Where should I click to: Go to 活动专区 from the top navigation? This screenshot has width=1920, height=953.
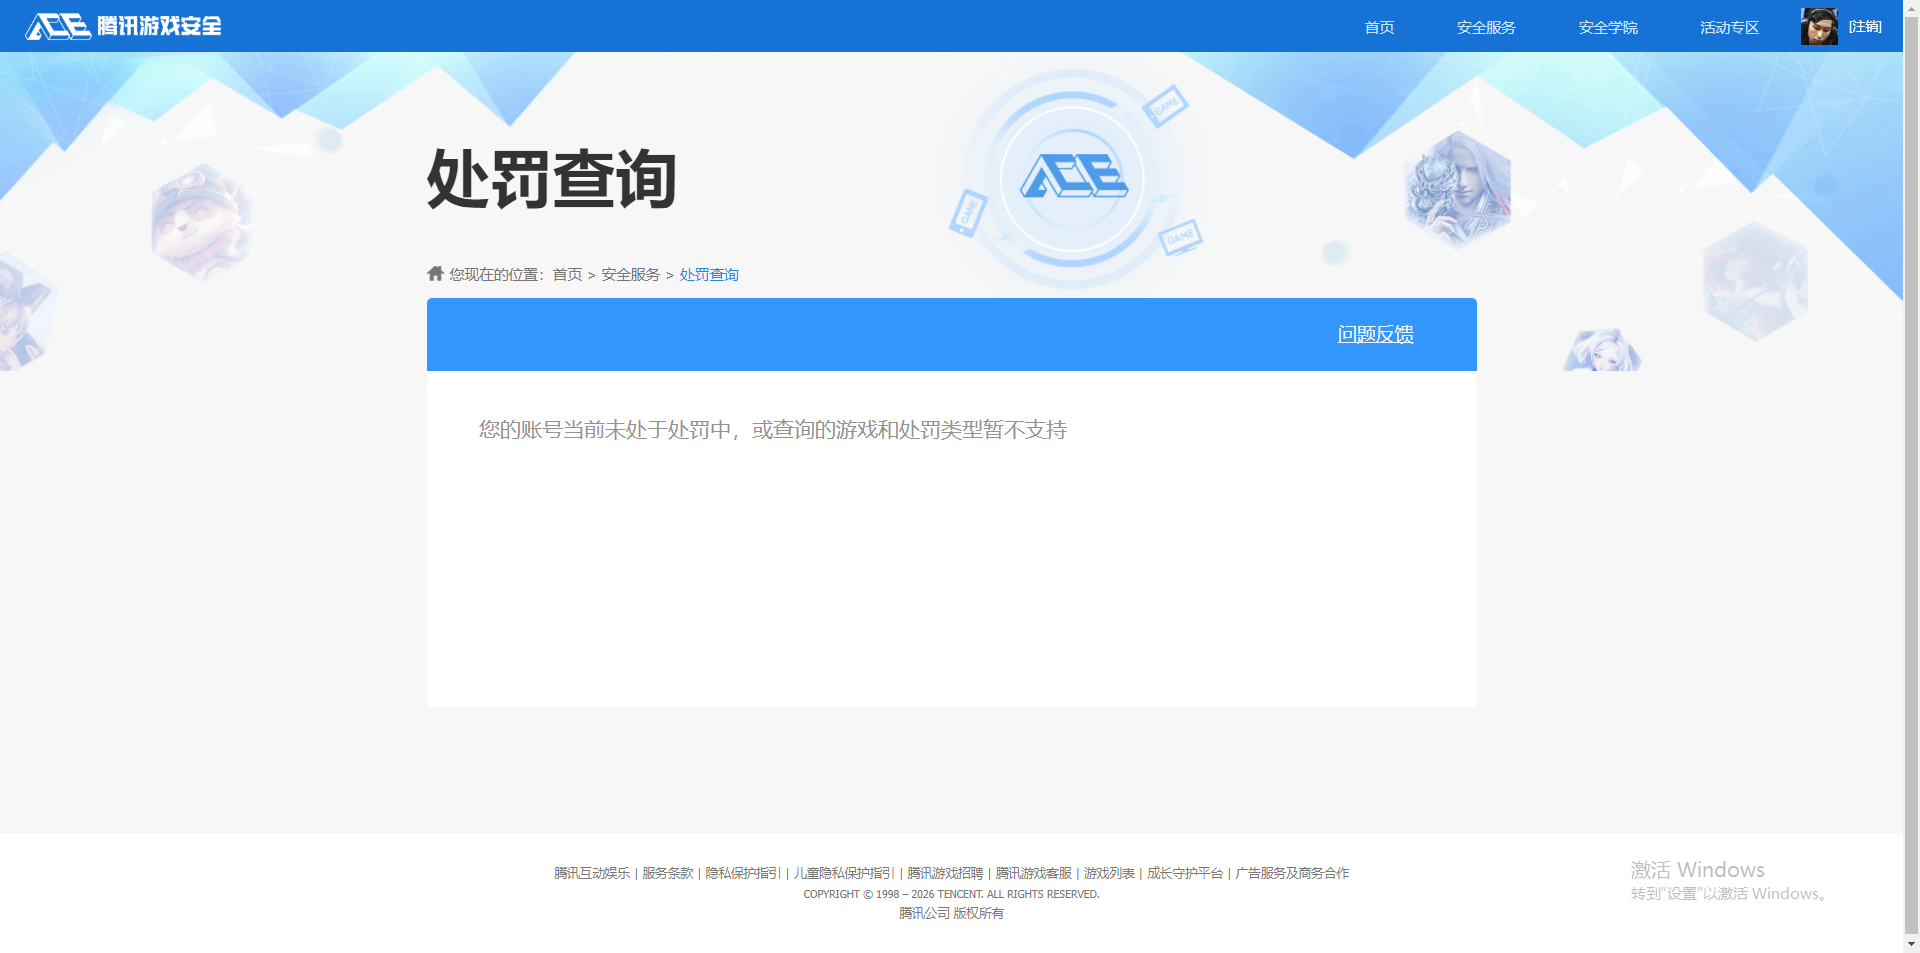tap(1728, 27)
